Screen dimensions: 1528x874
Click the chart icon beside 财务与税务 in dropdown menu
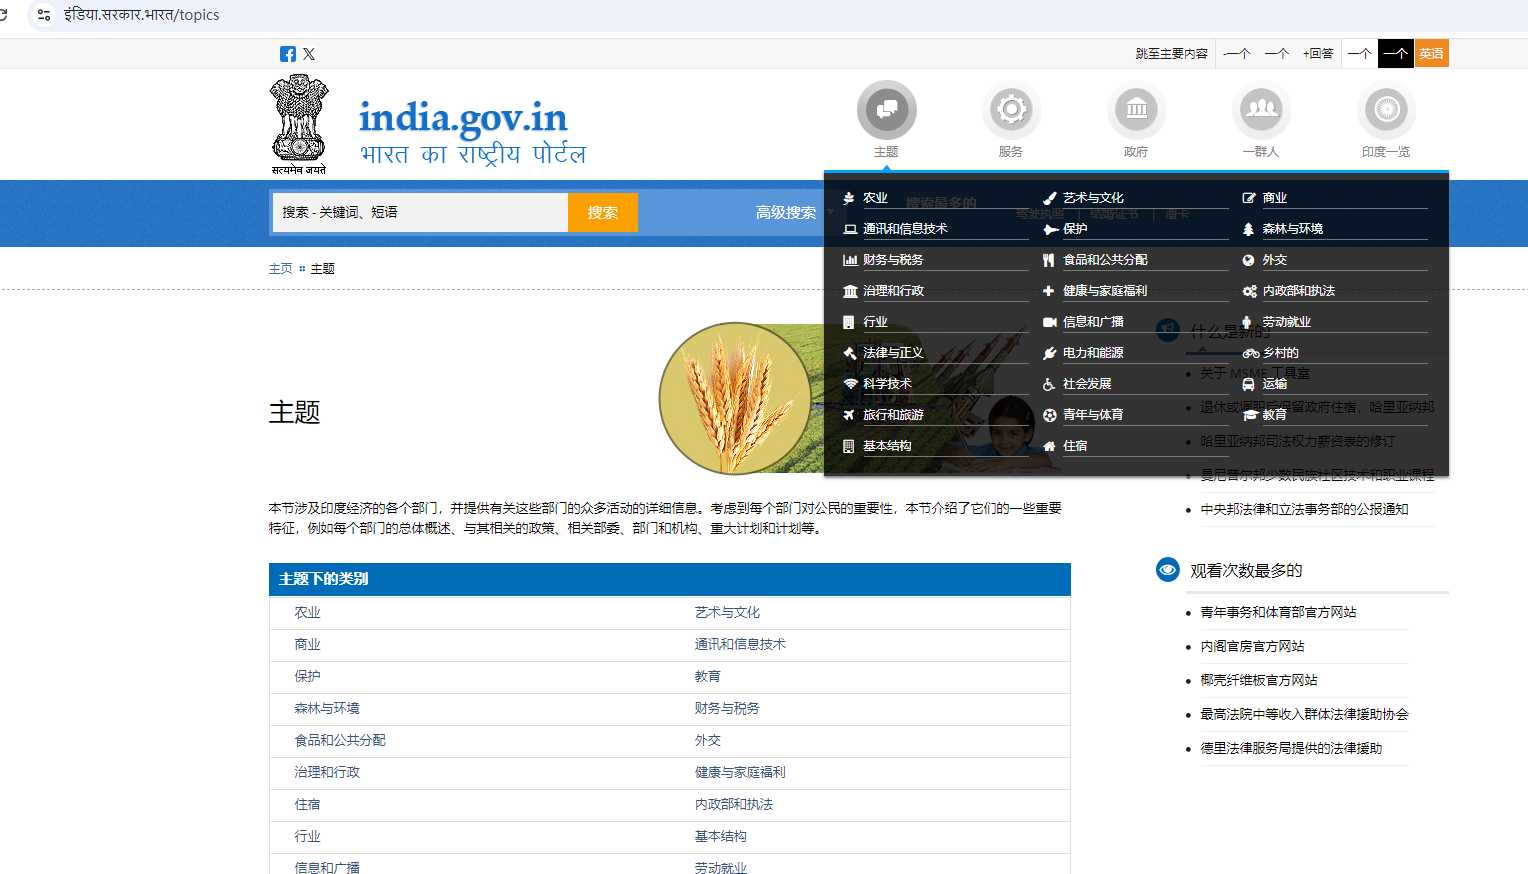tap(850, 260)
